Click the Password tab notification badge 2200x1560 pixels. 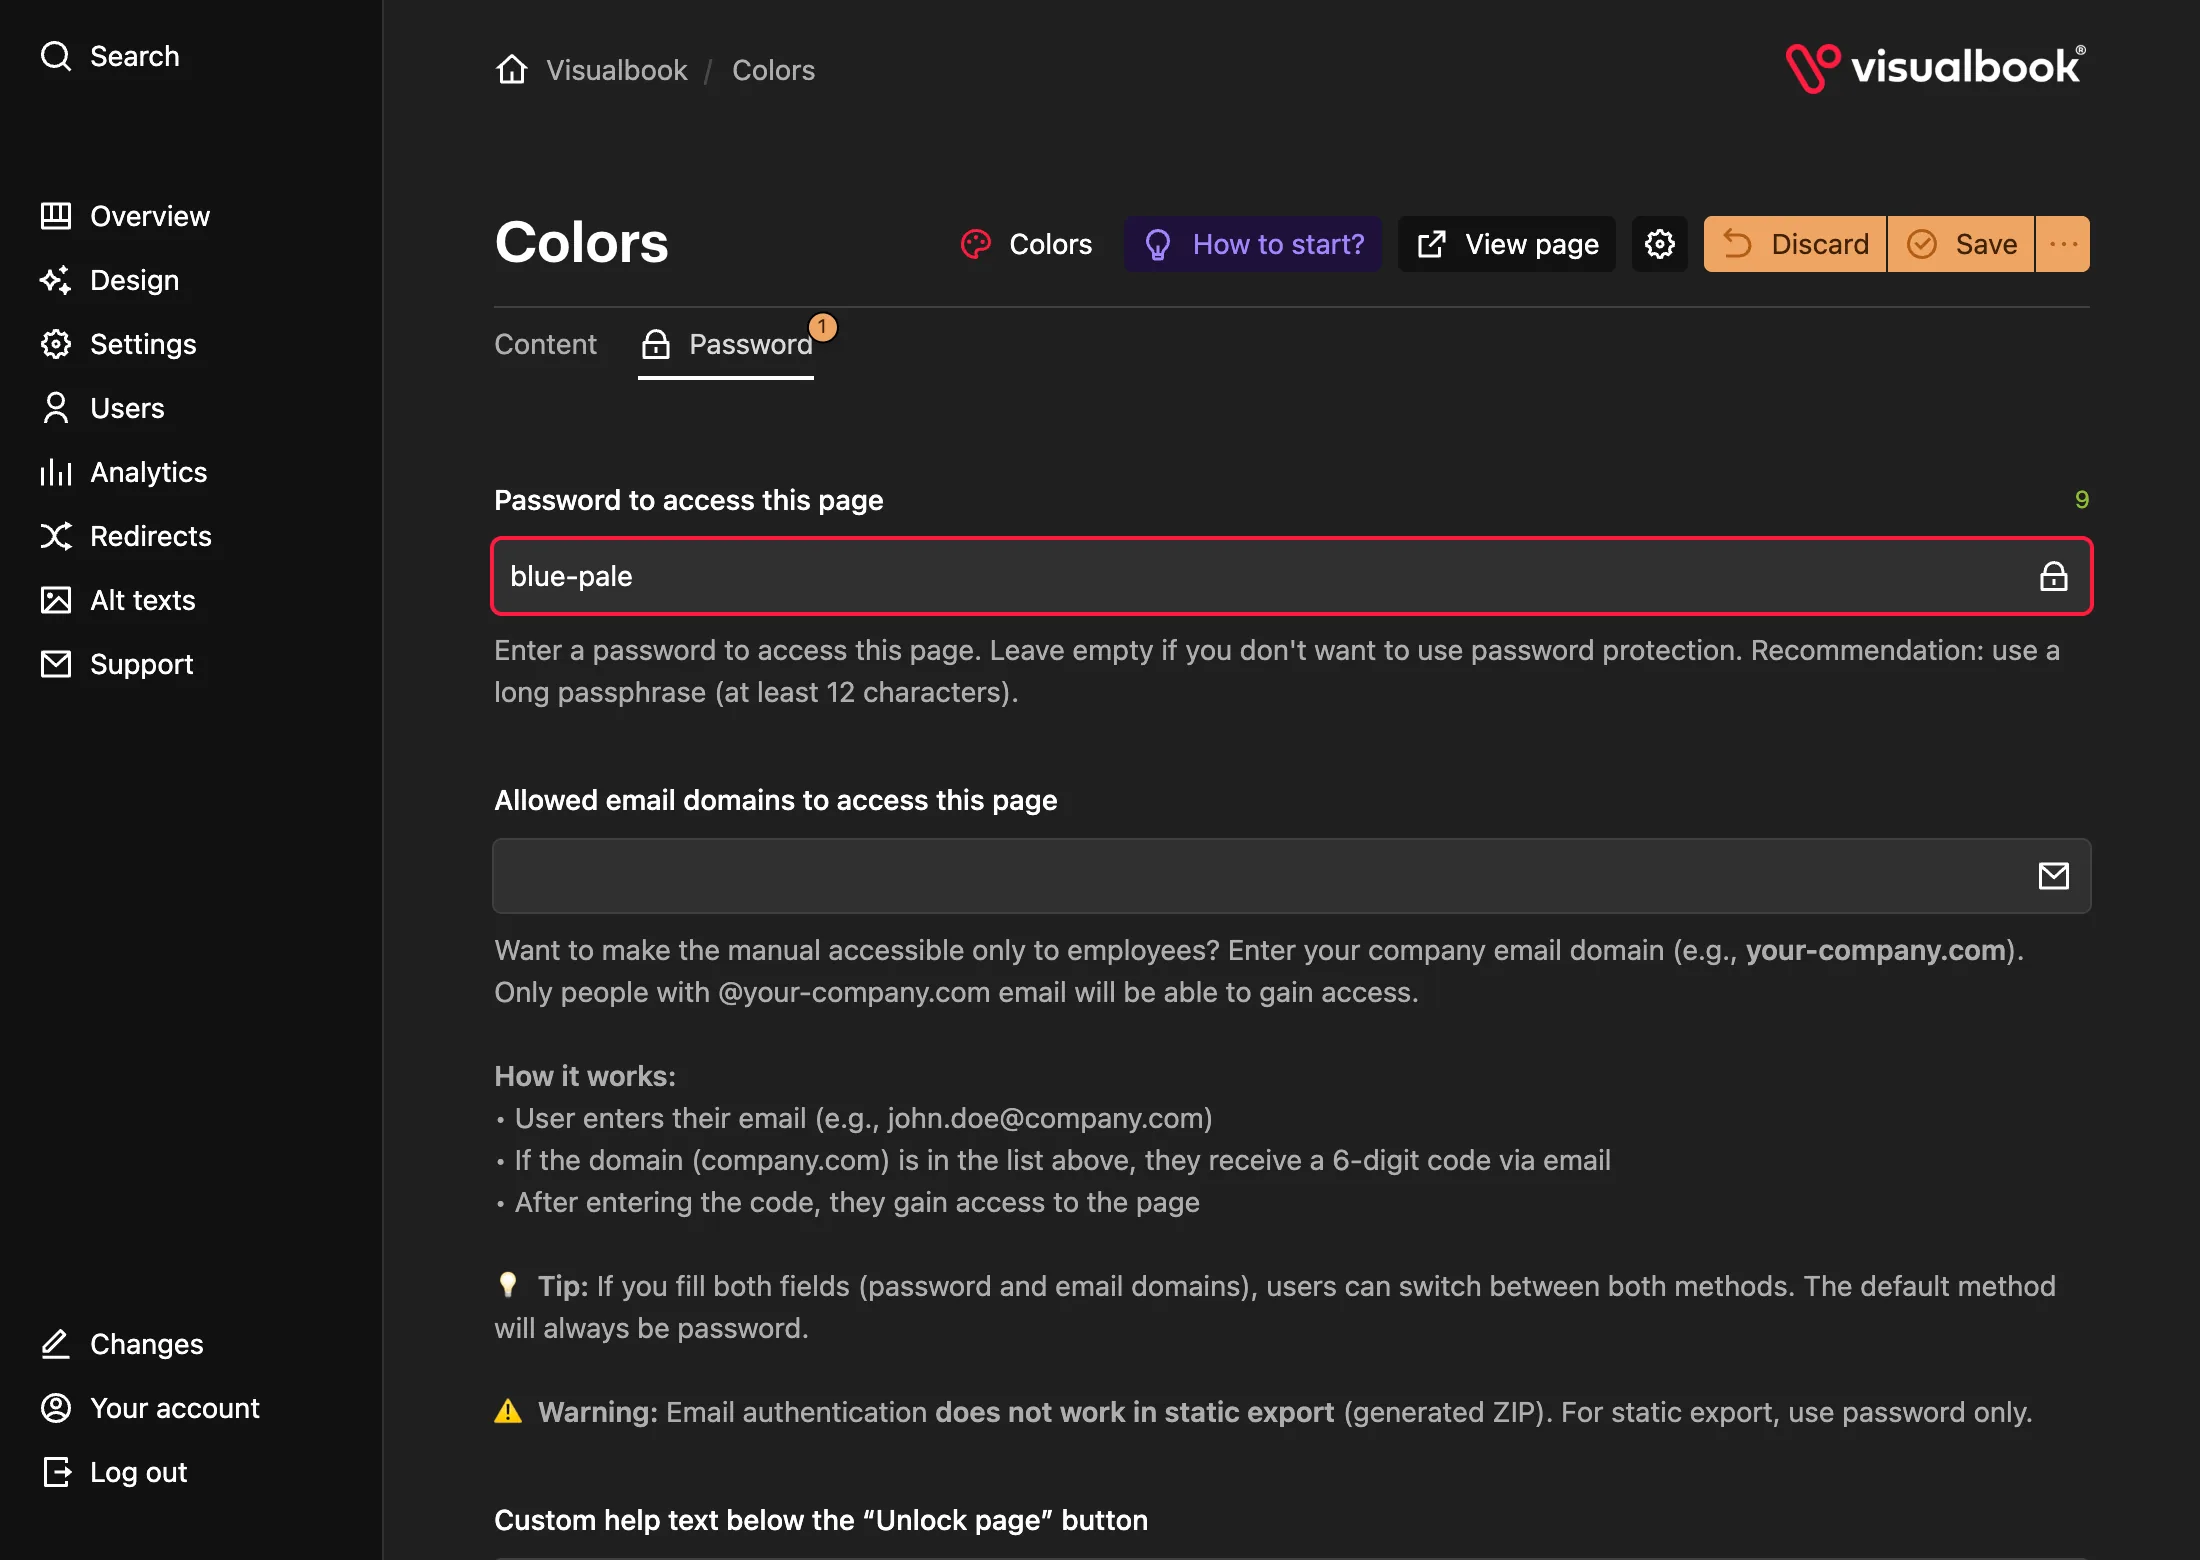tap(823, 327)
